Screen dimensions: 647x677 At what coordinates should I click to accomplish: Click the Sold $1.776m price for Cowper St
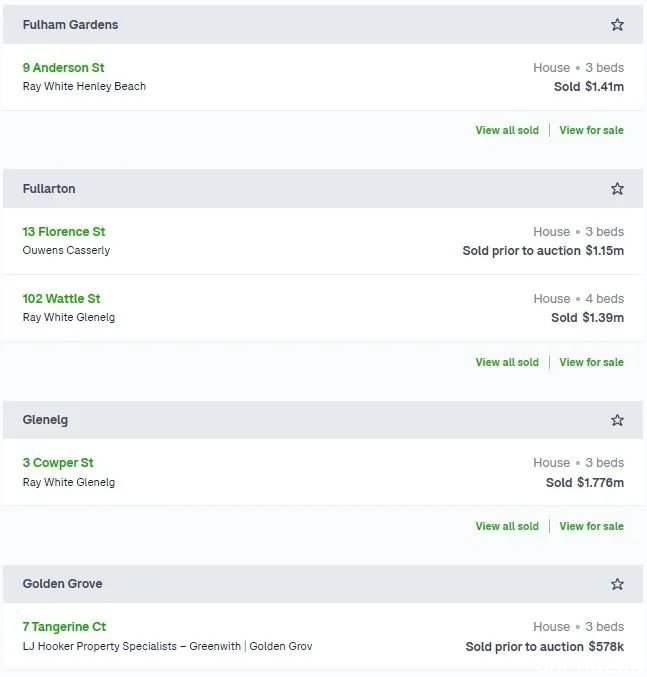click(585, 483)
